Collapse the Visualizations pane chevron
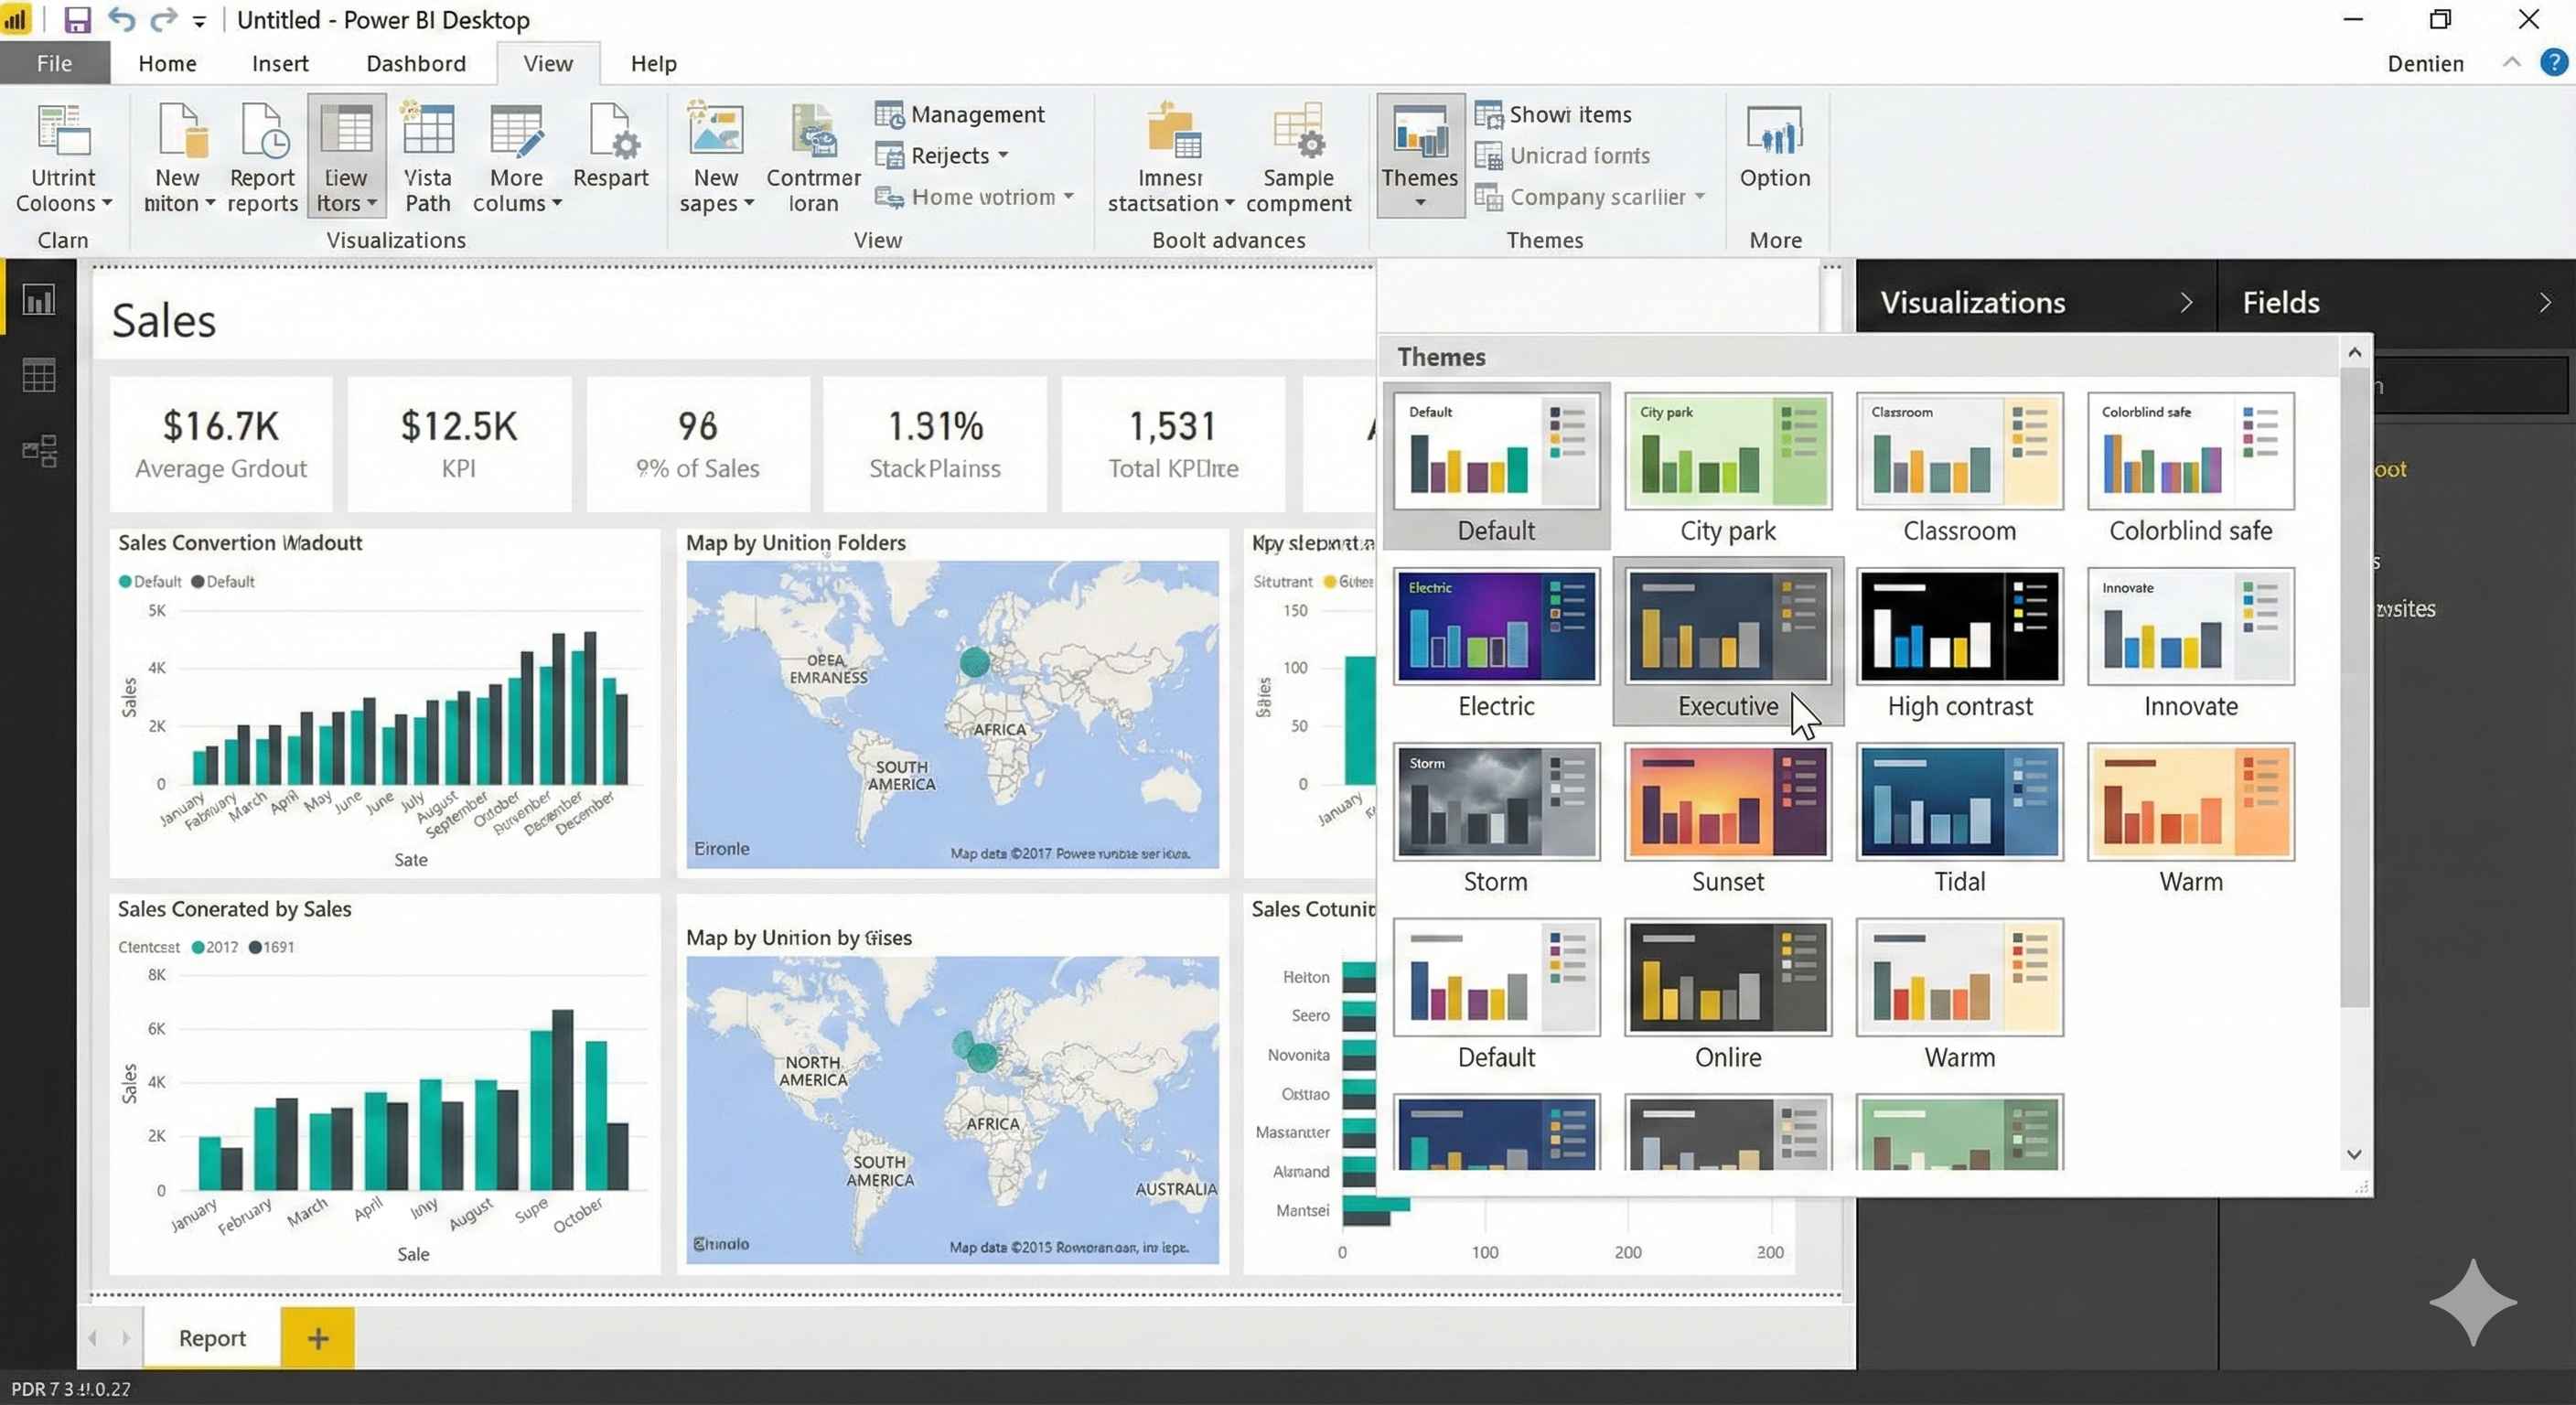This screenshot has height=1405, width=2576. 2186,303
